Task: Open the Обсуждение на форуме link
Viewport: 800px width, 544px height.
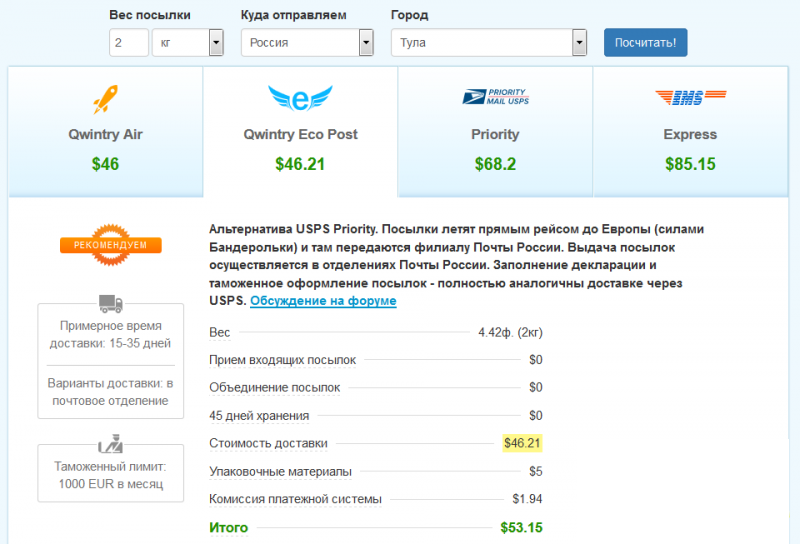Action: click(323, 301)
